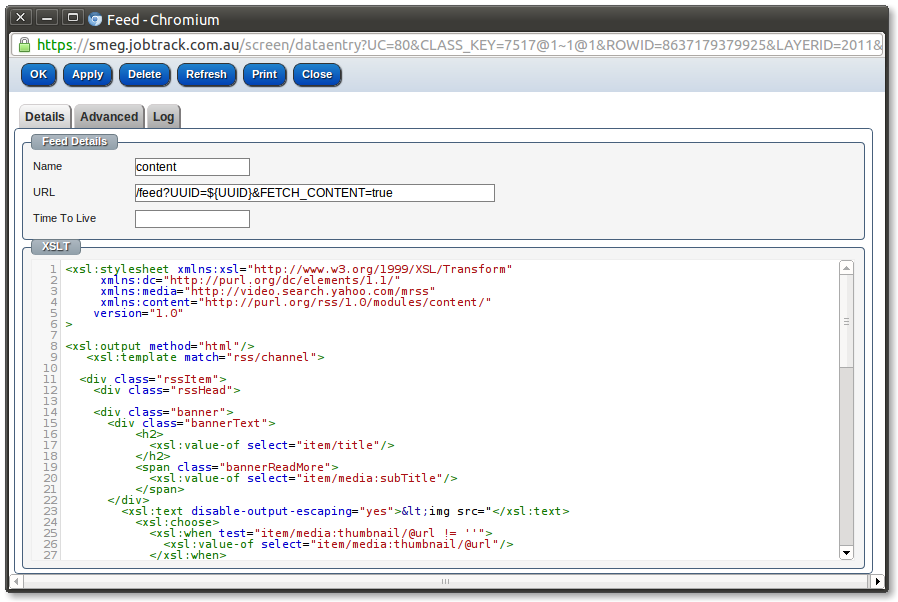Switch to the Advanced tab
This screenshot has width=898, height=602.
click(109, 117)
